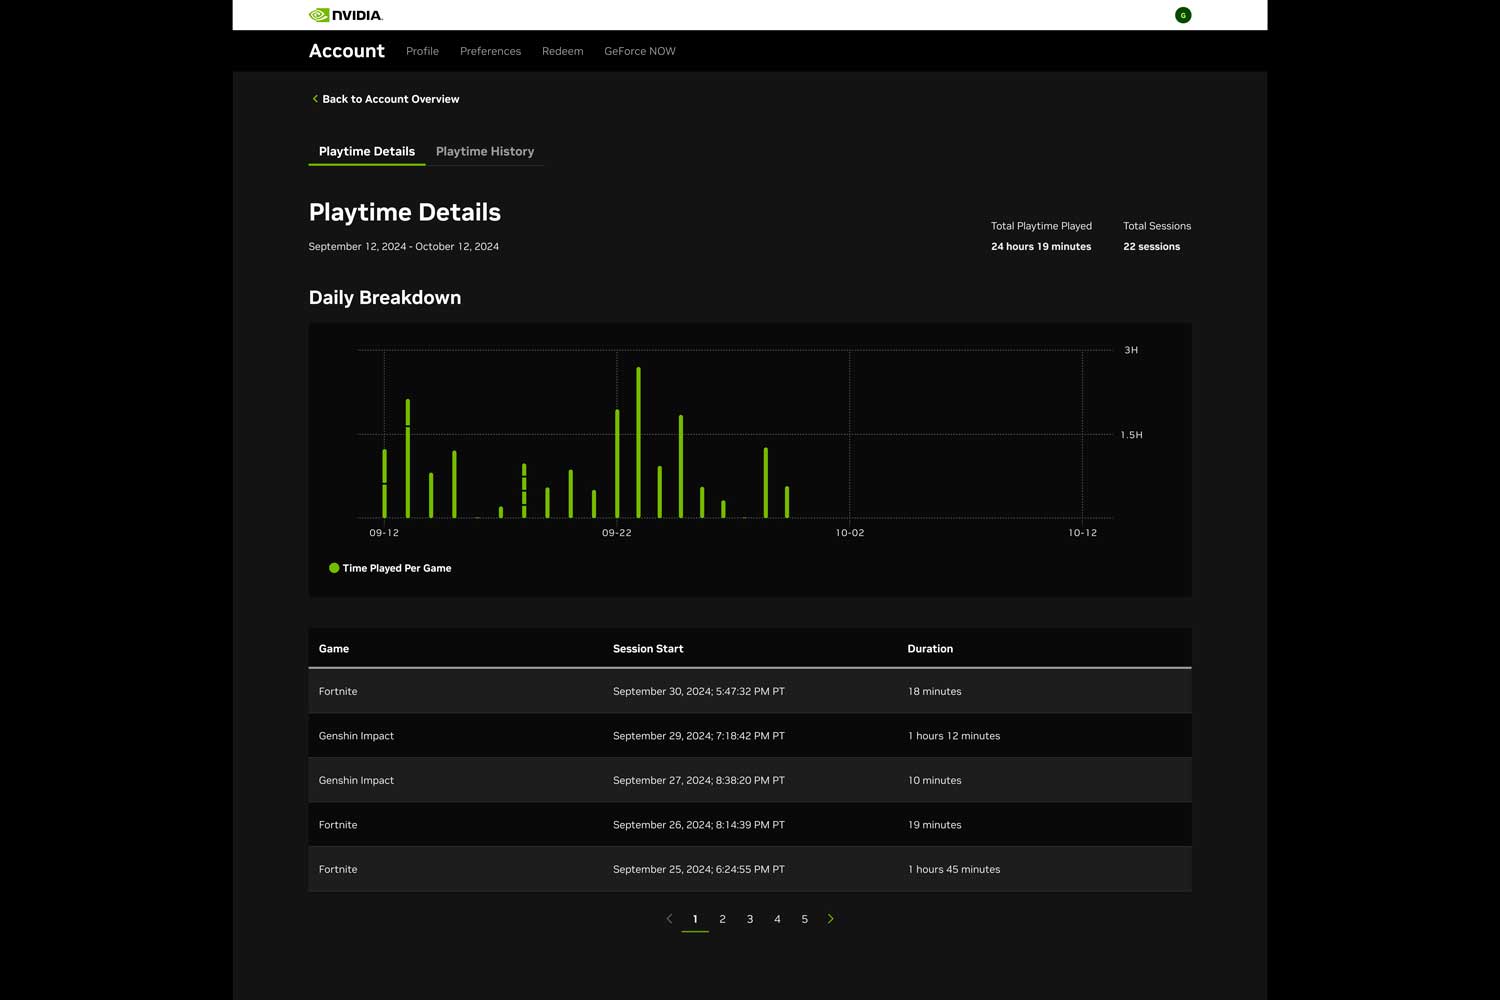This screenshot has height=1000, width=1500.
Task: Select the Fortnite row from September 26
Action: [750, 825]
